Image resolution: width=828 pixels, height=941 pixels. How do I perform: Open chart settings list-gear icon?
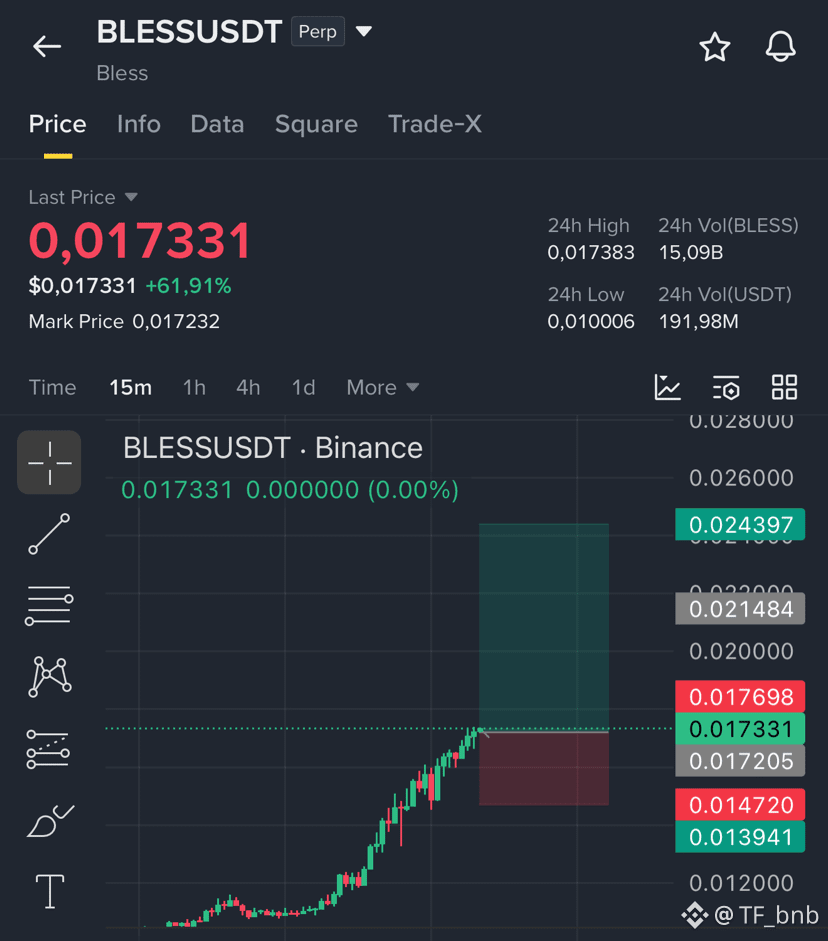(x=726, y=388)
